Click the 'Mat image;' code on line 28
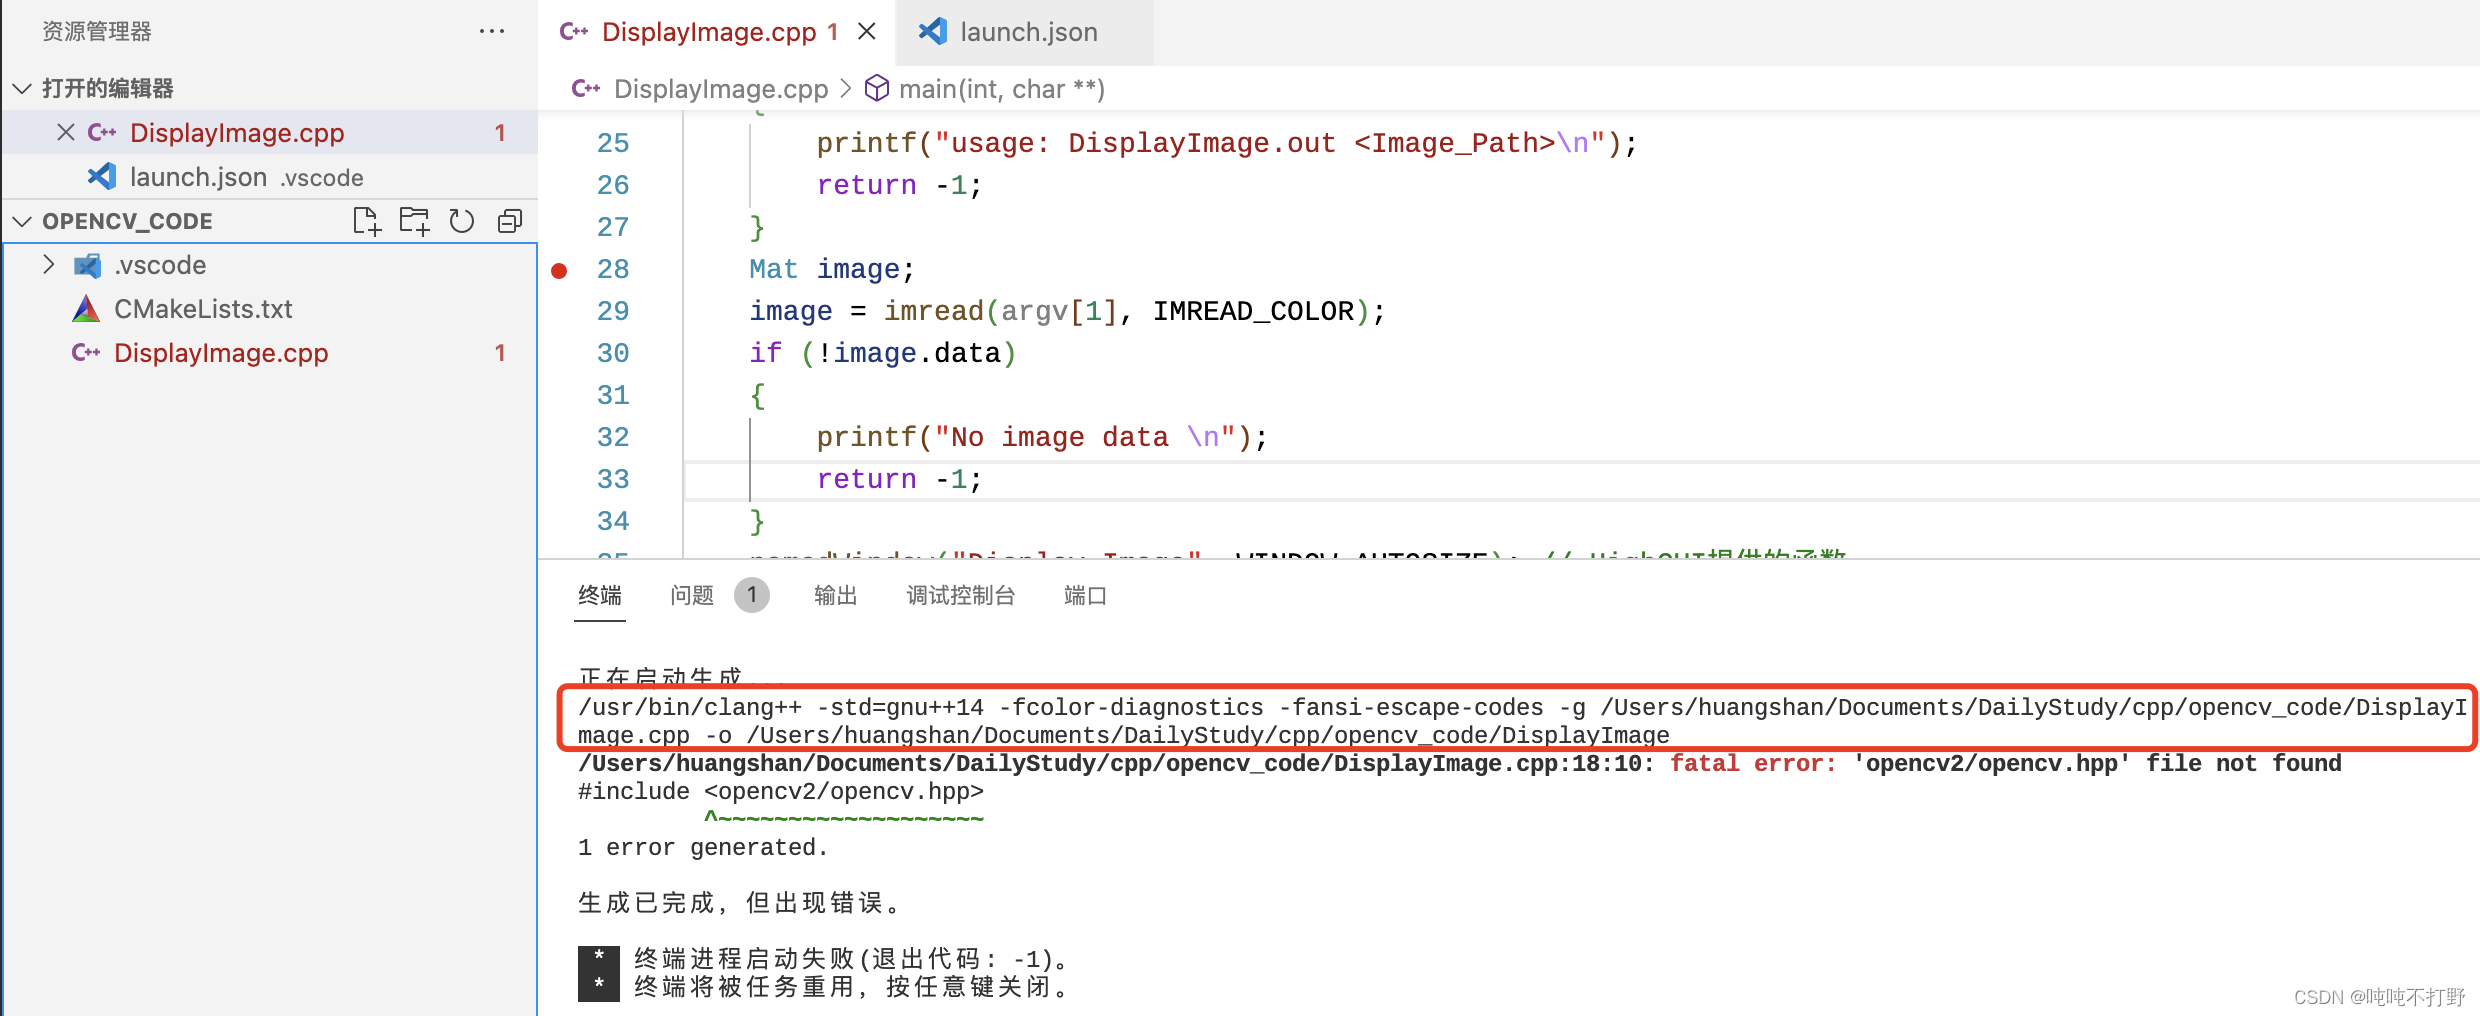2480x1016 pixels. pos(832,269)
